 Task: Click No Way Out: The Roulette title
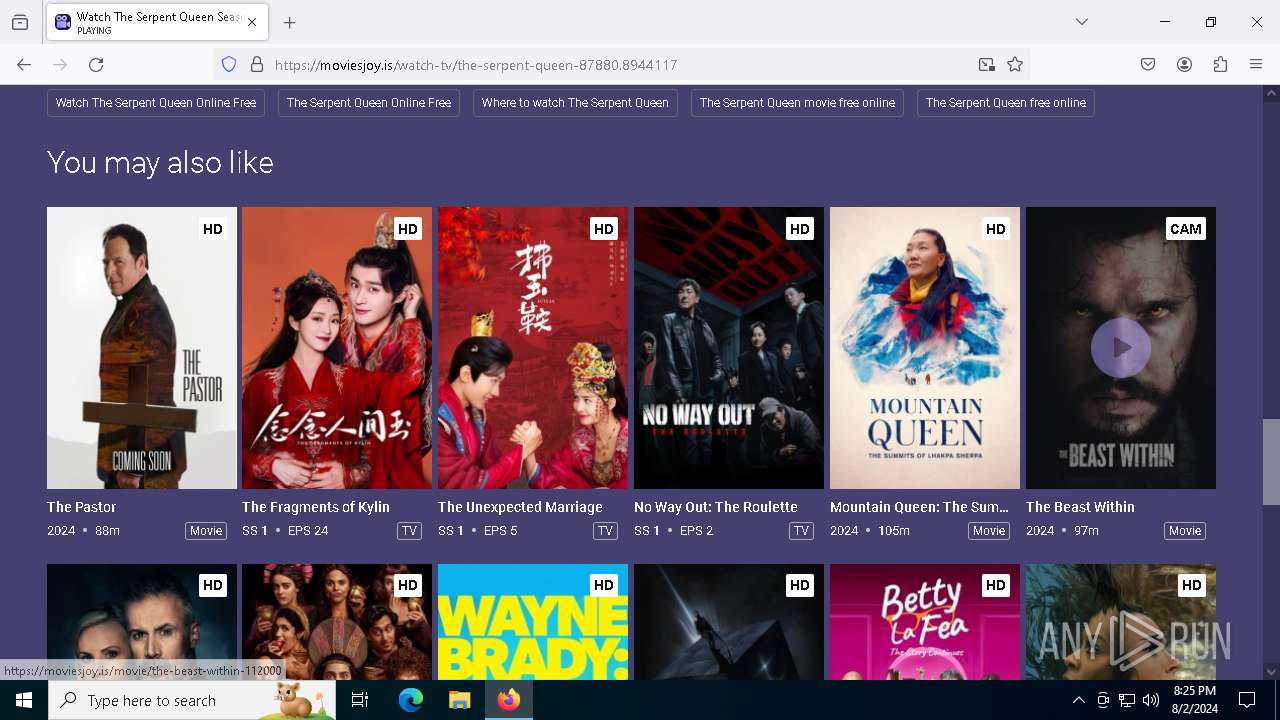pos(716,507)
